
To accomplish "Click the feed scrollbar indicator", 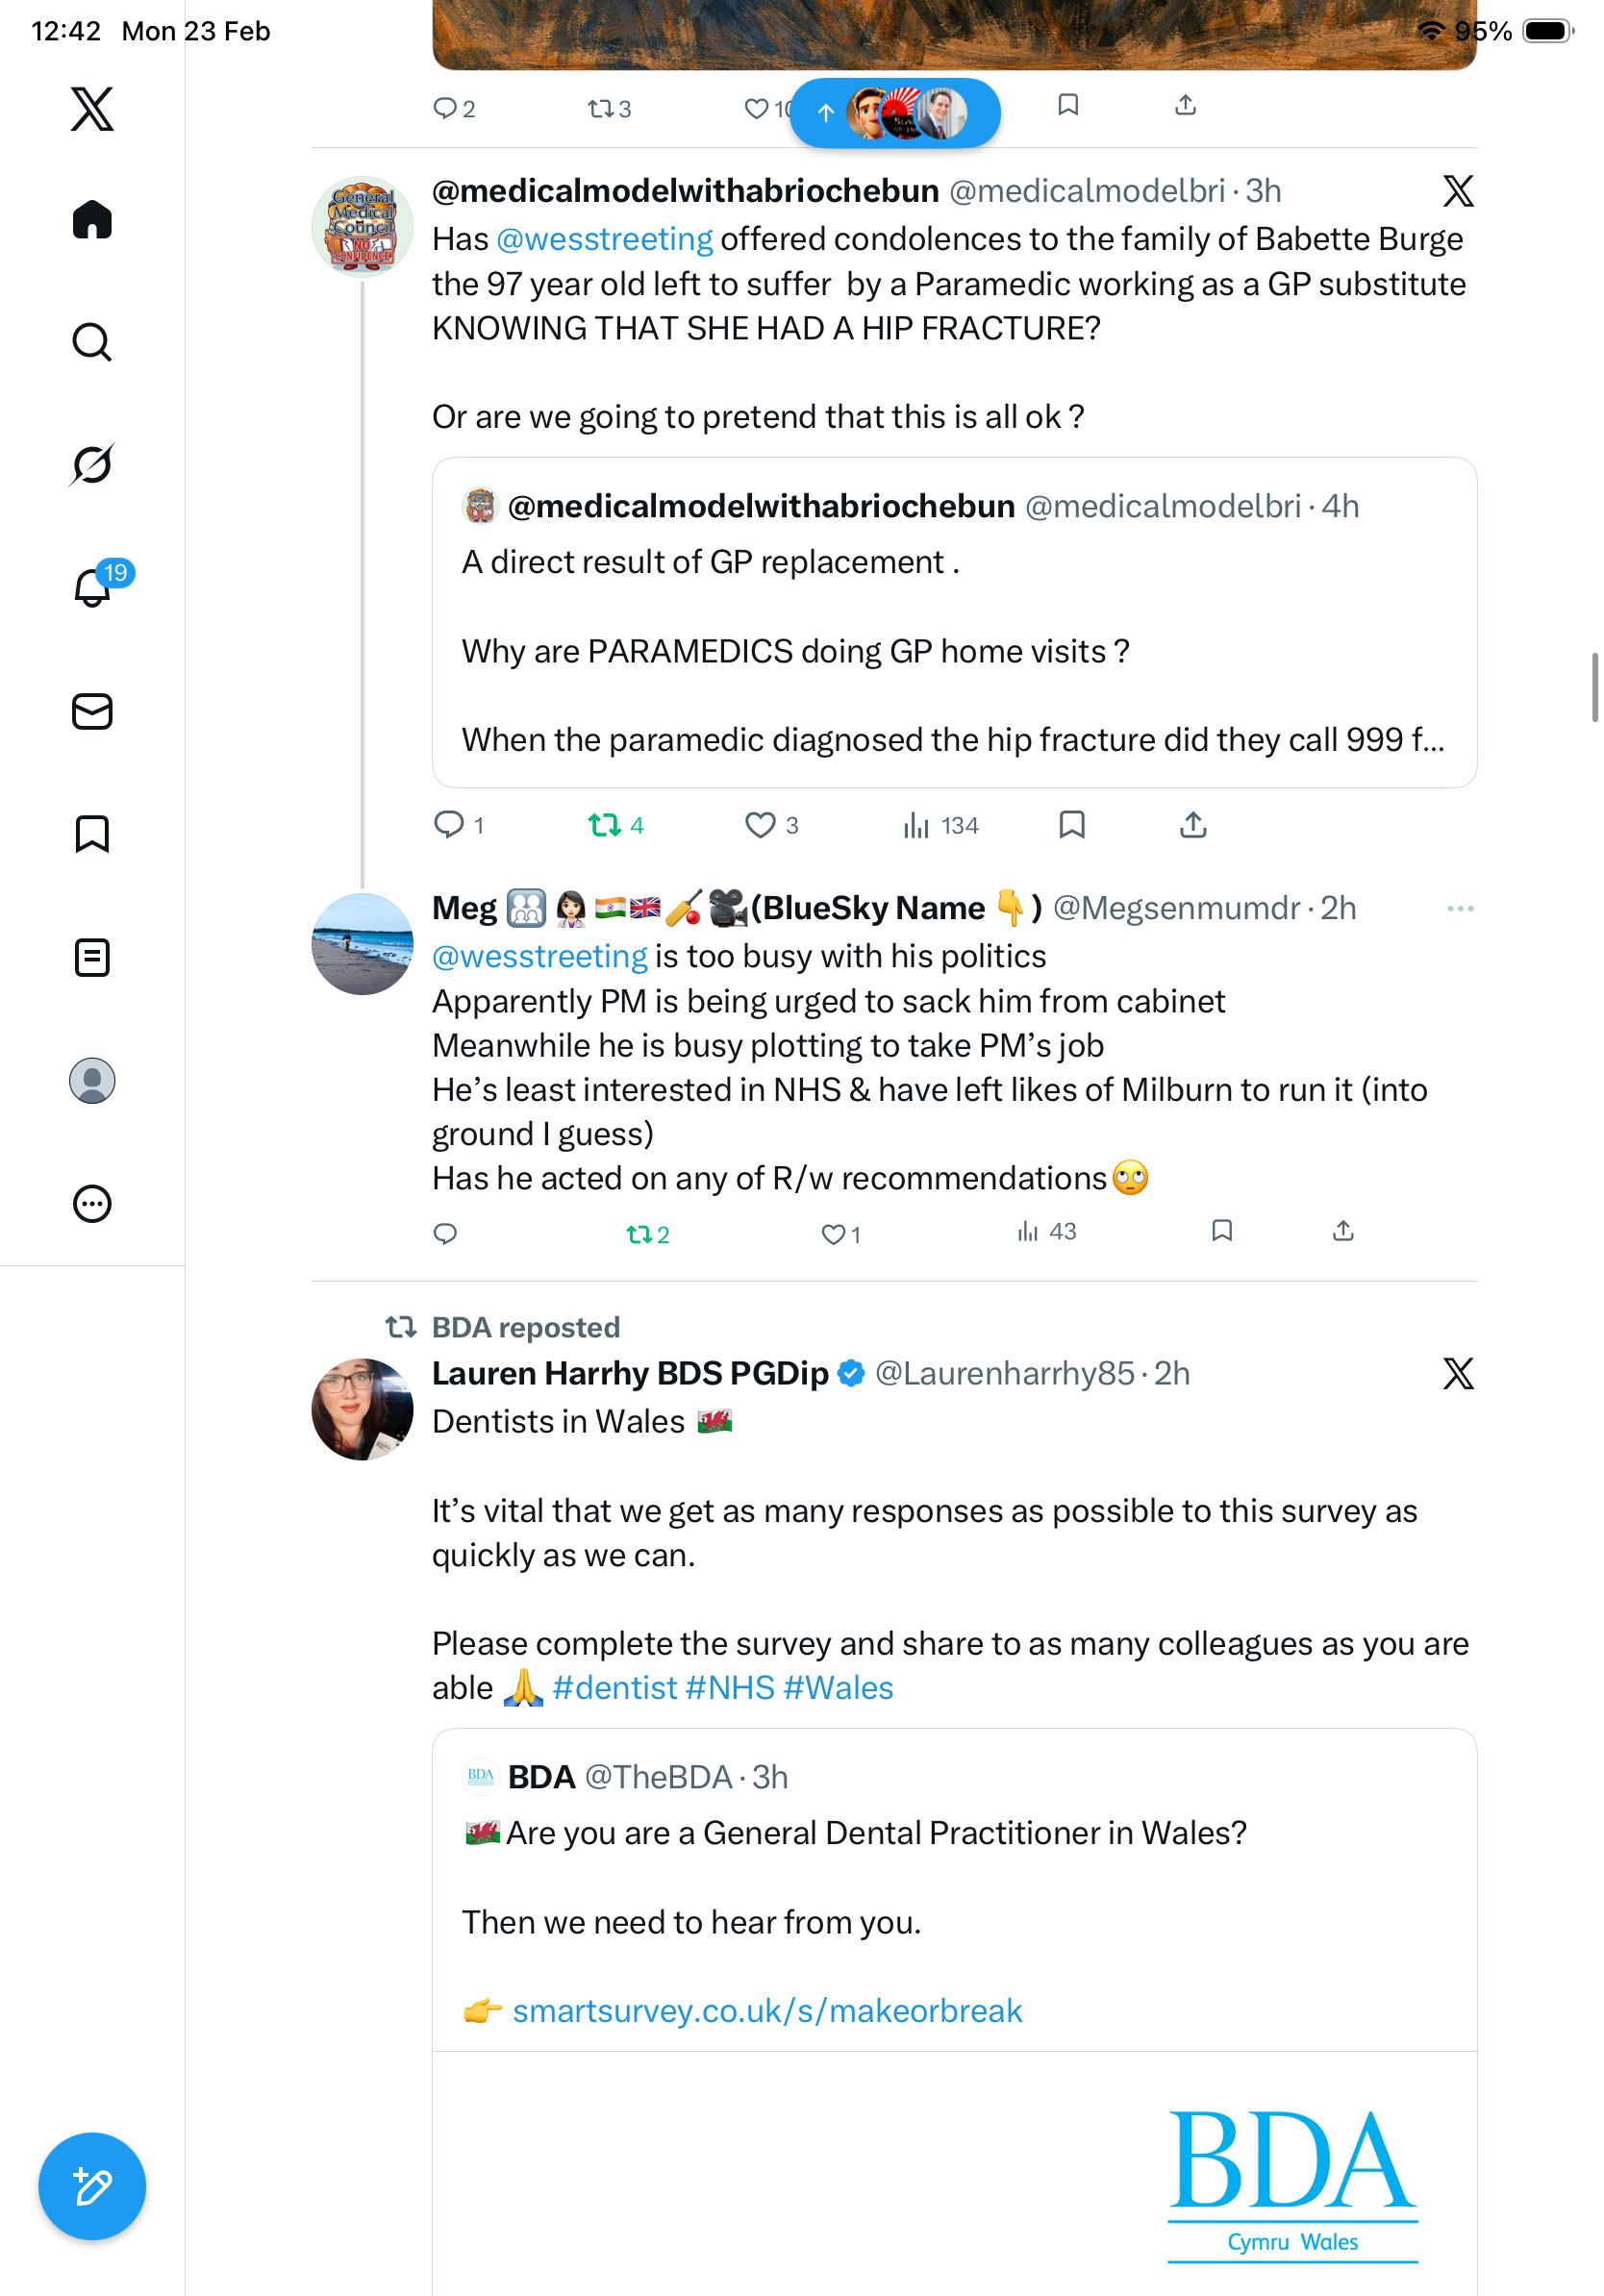I will tap(1594, 687).
